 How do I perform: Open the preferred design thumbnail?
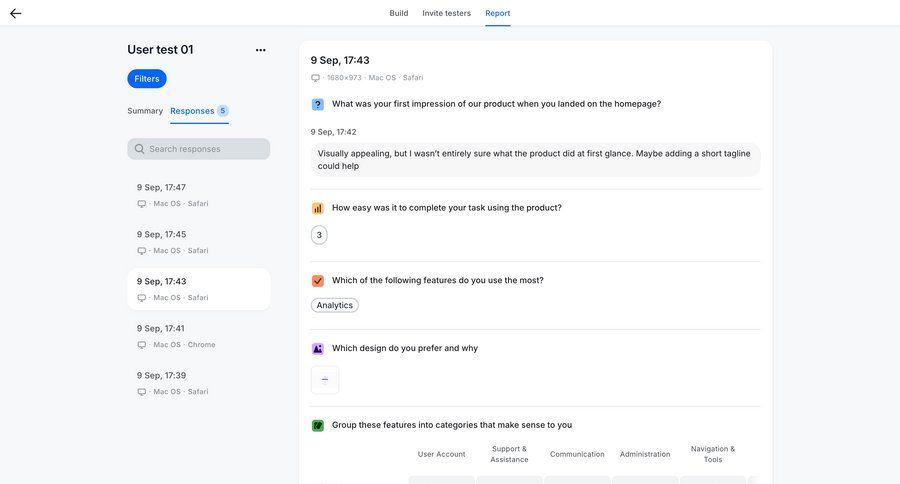pos(325,380)
